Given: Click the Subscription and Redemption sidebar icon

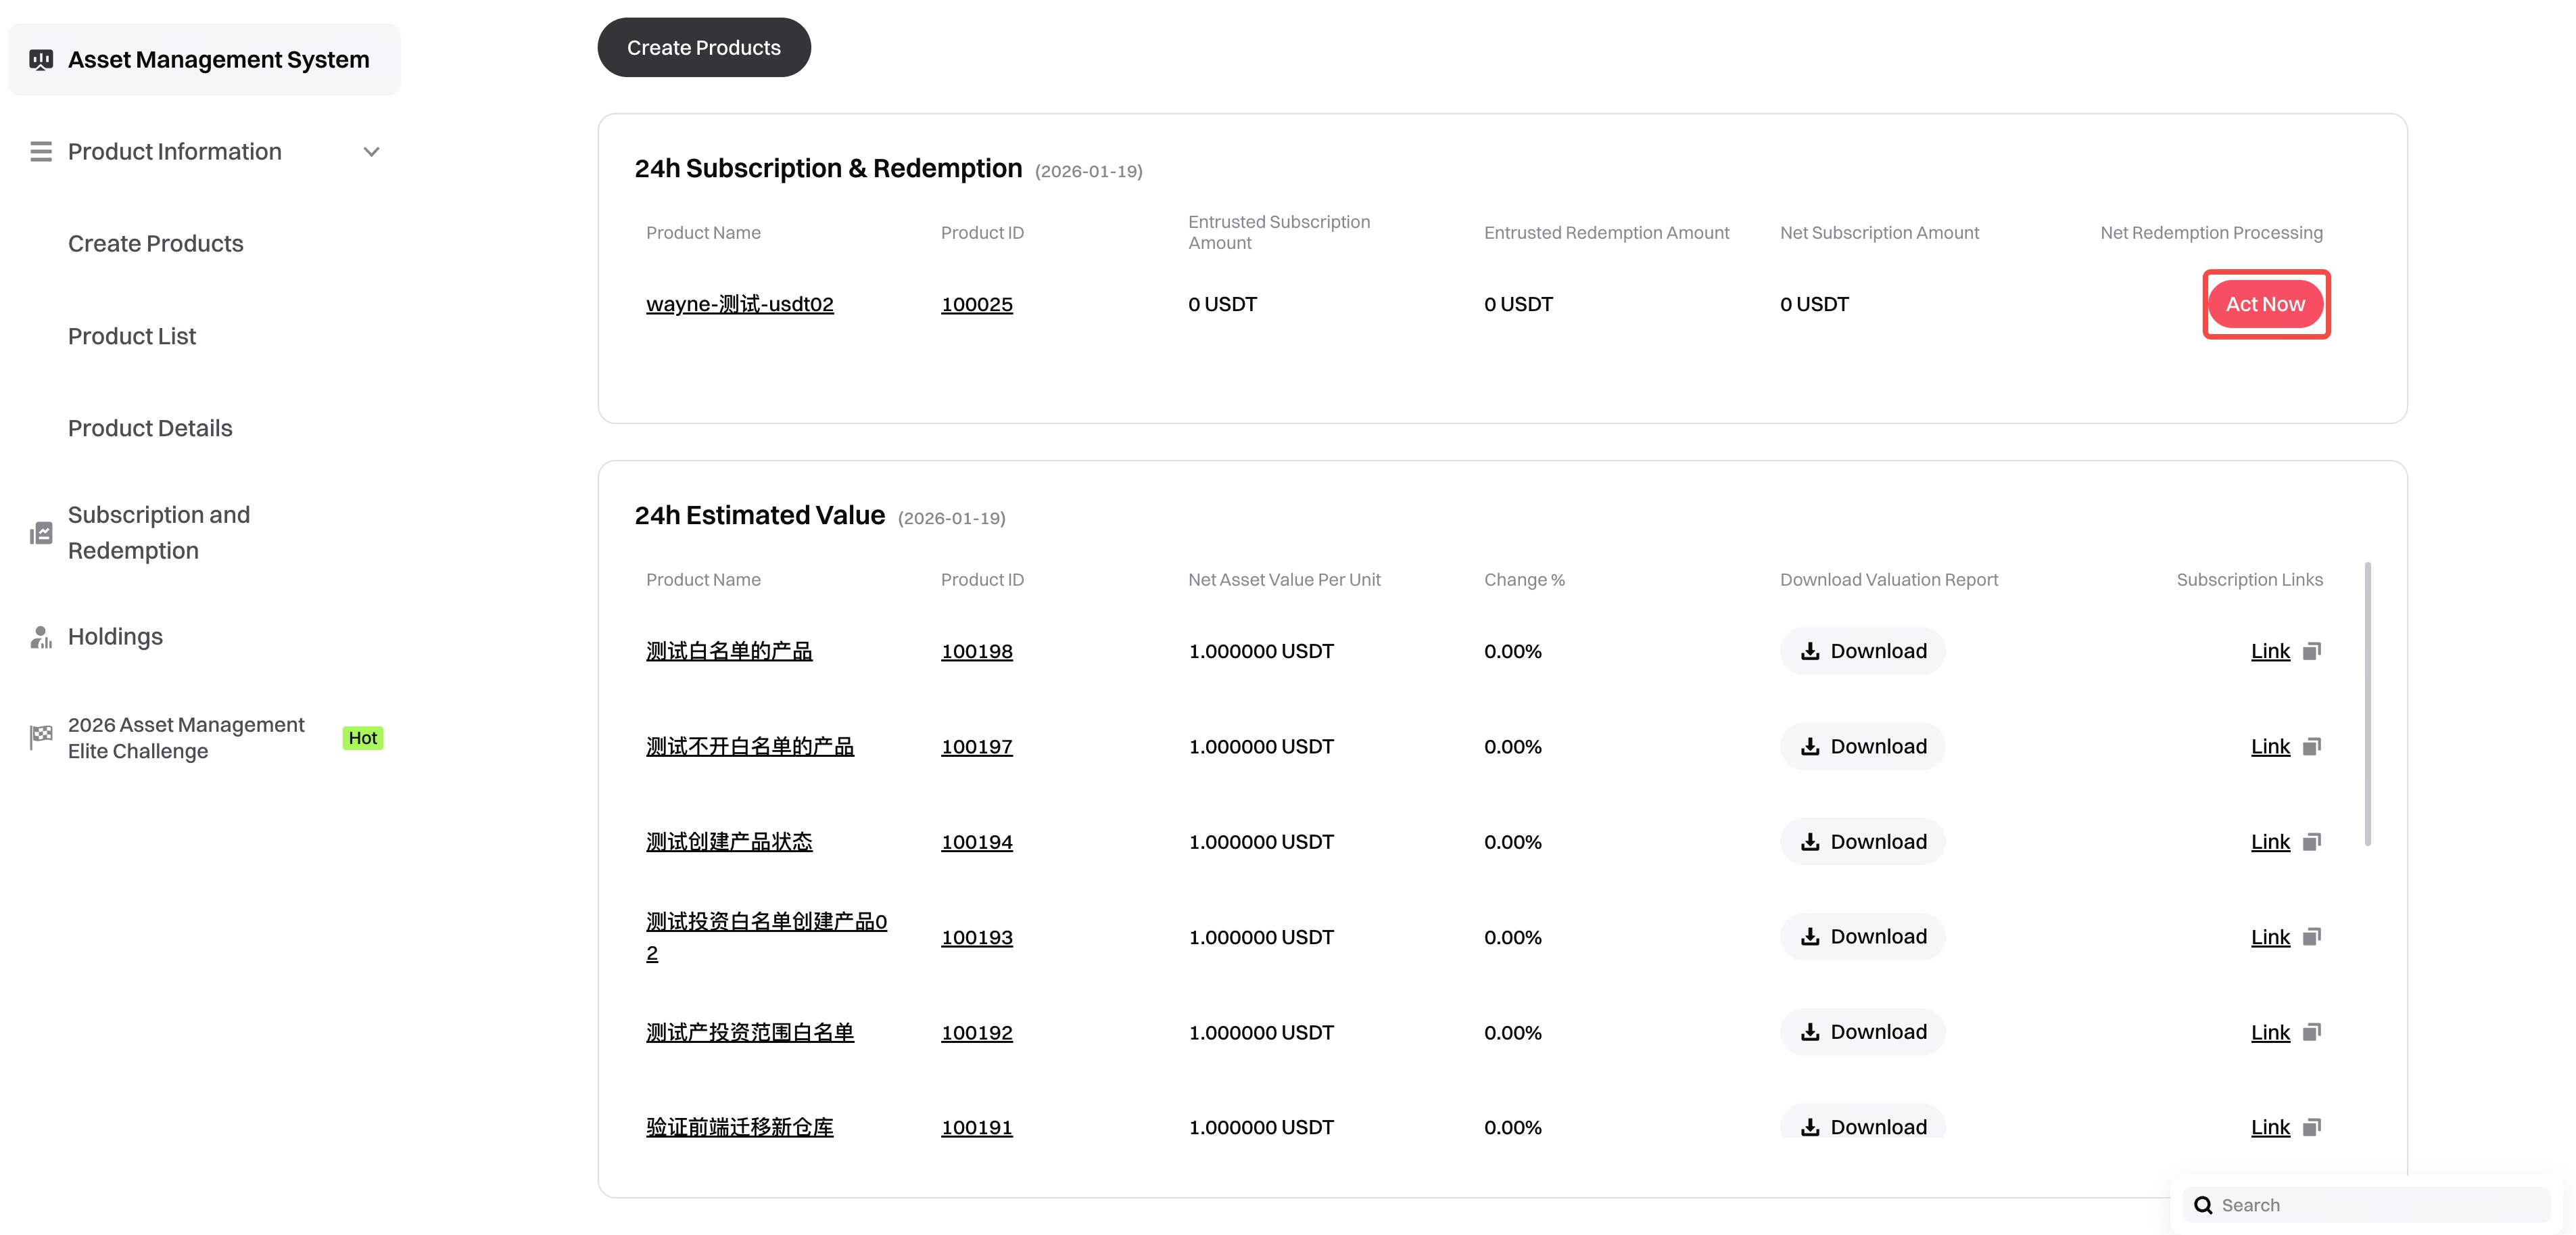Looking at the screenshot, I should point(41,533).
